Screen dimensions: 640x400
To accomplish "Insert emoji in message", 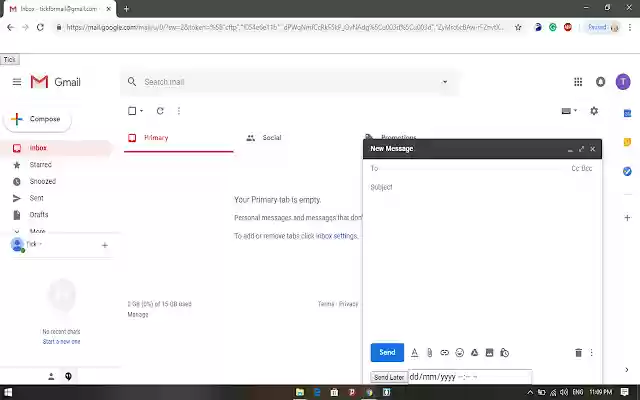I will [x=460, y=353].
